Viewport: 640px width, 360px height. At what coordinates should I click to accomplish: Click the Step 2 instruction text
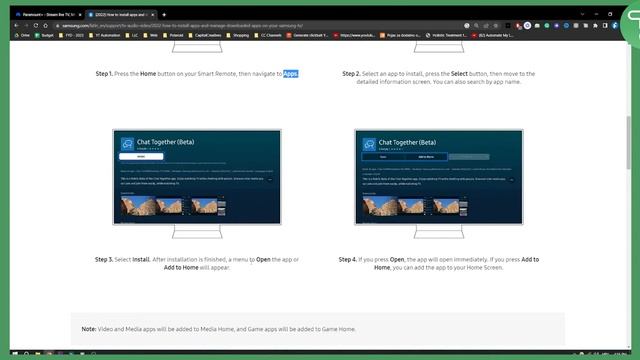point(439,78)
